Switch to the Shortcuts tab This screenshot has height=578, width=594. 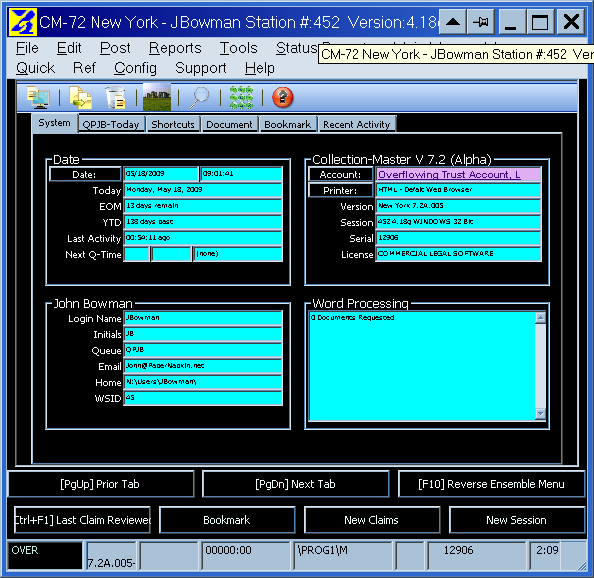(x=173, y=125)
